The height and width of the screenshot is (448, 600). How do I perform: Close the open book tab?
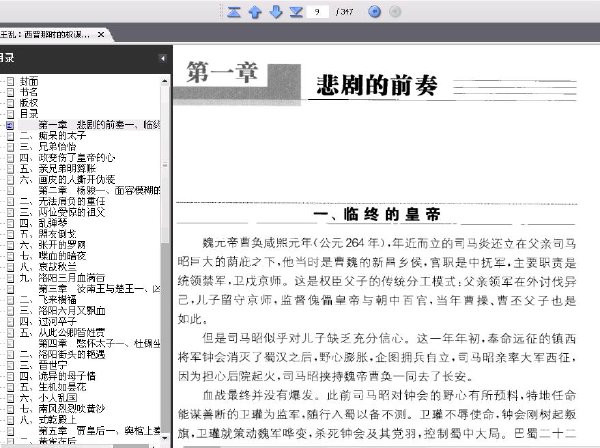[101, 34]
